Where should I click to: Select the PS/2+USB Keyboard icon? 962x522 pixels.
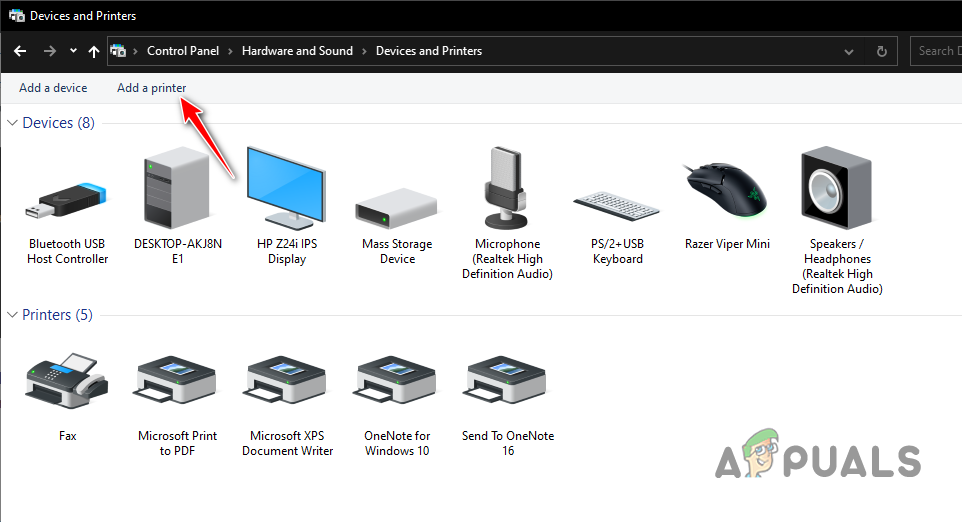point(616,207)
